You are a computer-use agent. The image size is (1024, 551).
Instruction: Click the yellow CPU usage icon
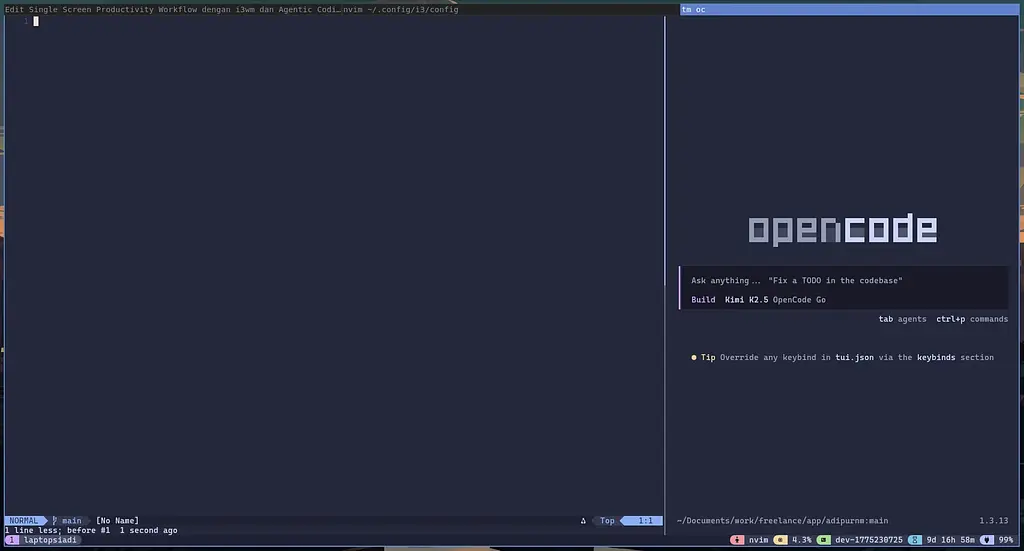click(780, 540)
